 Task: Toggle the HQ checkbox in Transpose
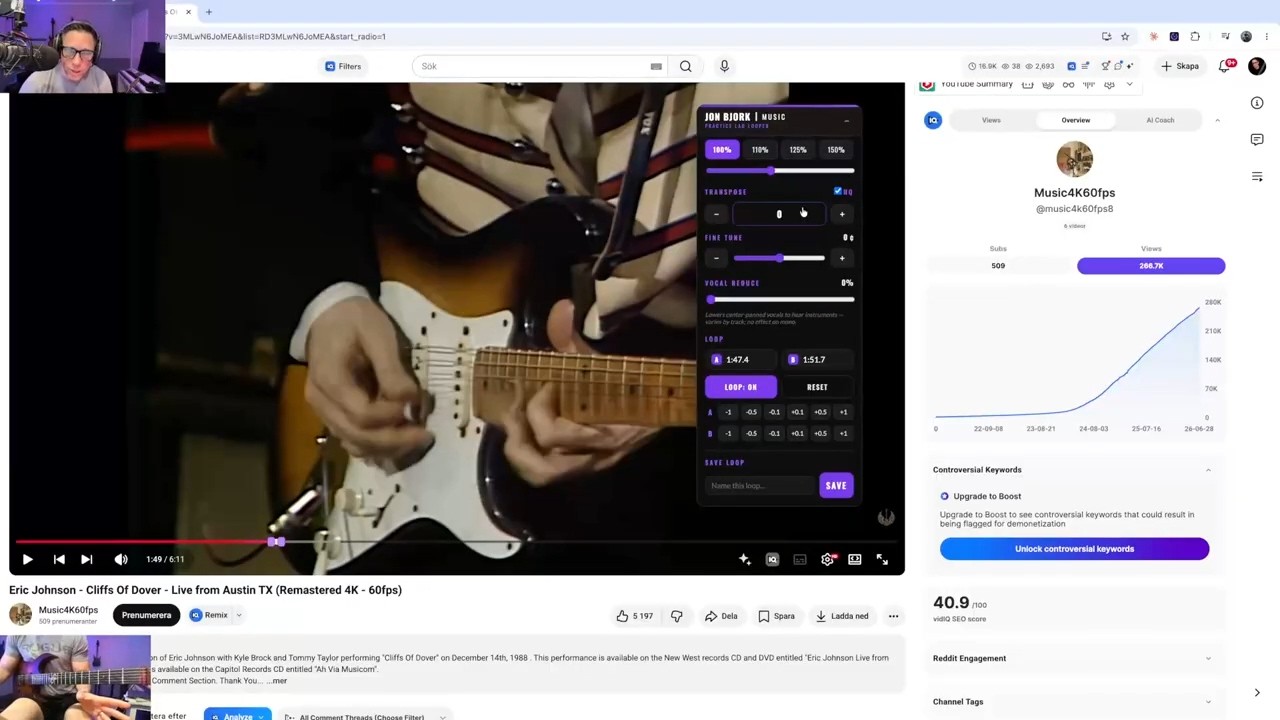click(x=838, y=191)
